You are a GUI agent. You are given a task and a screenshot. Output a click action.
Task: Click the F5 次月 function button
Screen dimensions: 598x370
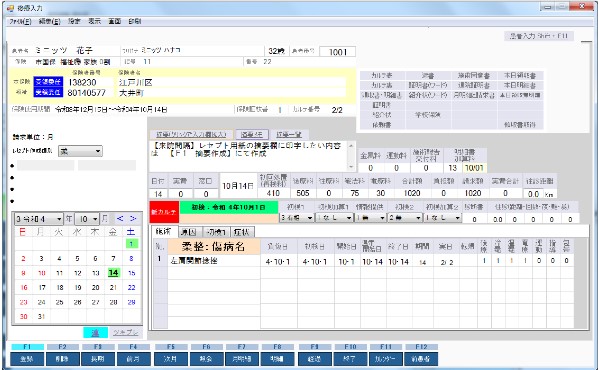click(x=170, y=359)
